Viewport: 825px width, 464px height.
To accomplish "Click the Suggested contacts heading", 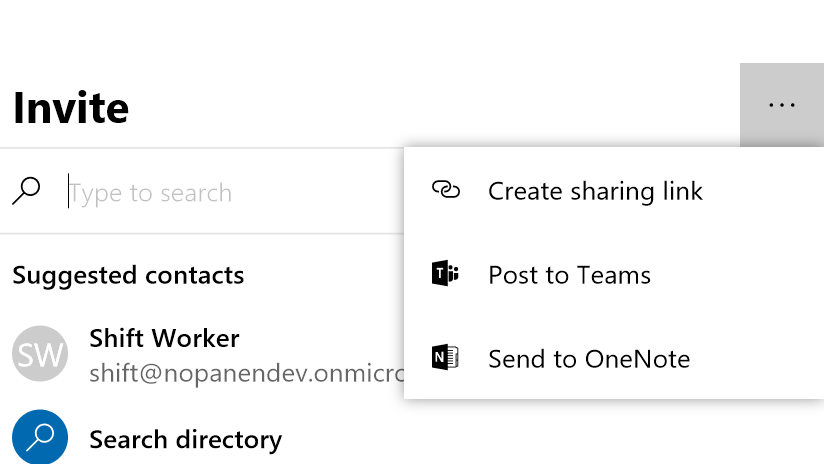I will click(x=128, y=275).
